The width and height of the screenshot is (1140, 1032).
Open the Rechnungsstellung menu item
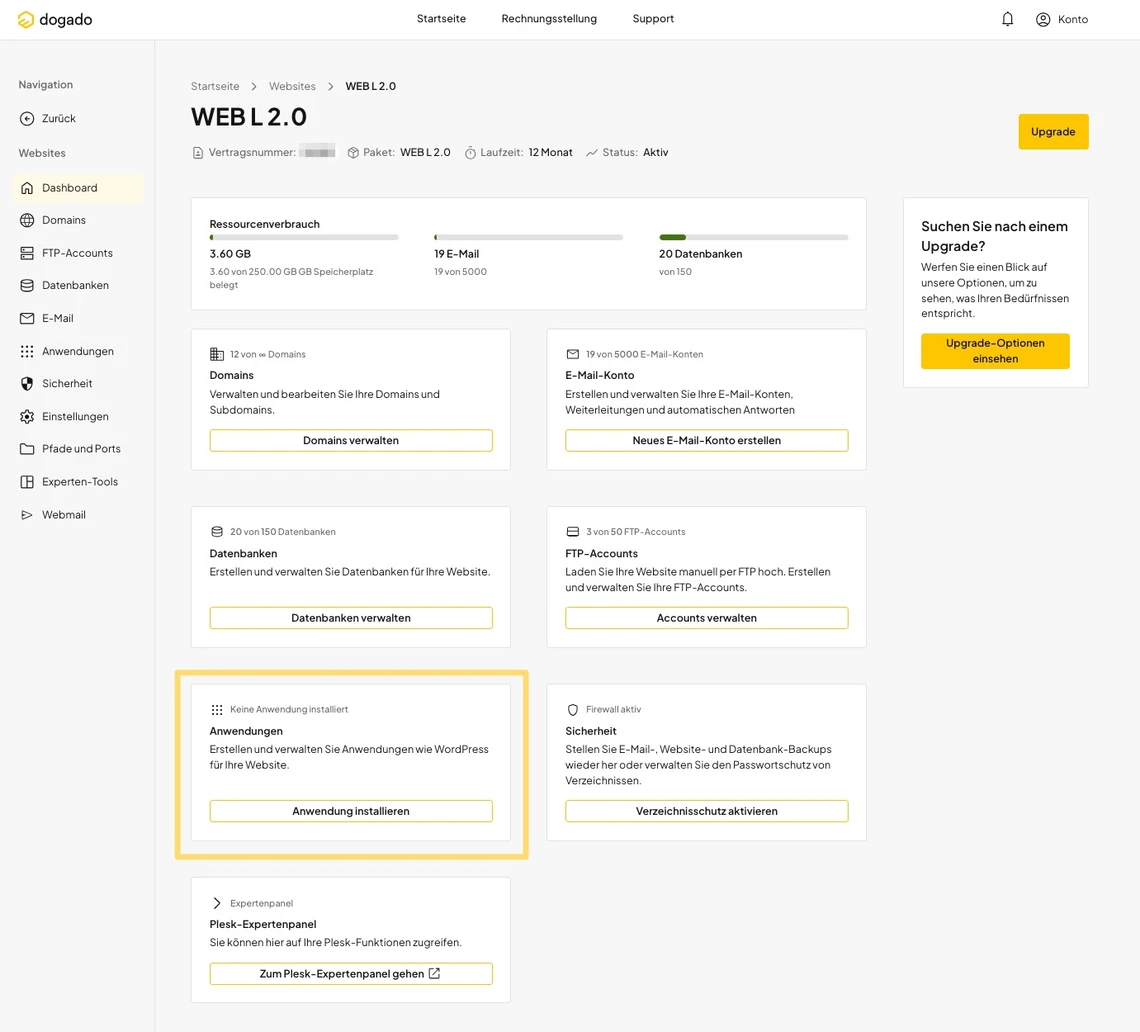coord(549,18)
